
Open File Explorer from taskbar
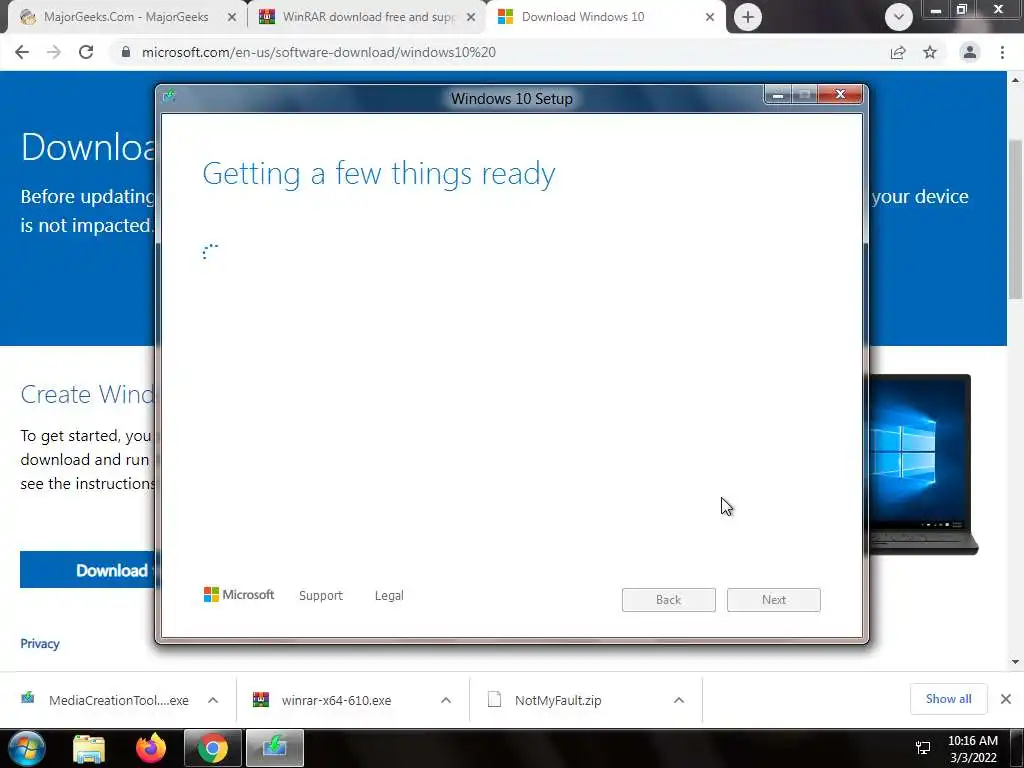click(89, 748)
